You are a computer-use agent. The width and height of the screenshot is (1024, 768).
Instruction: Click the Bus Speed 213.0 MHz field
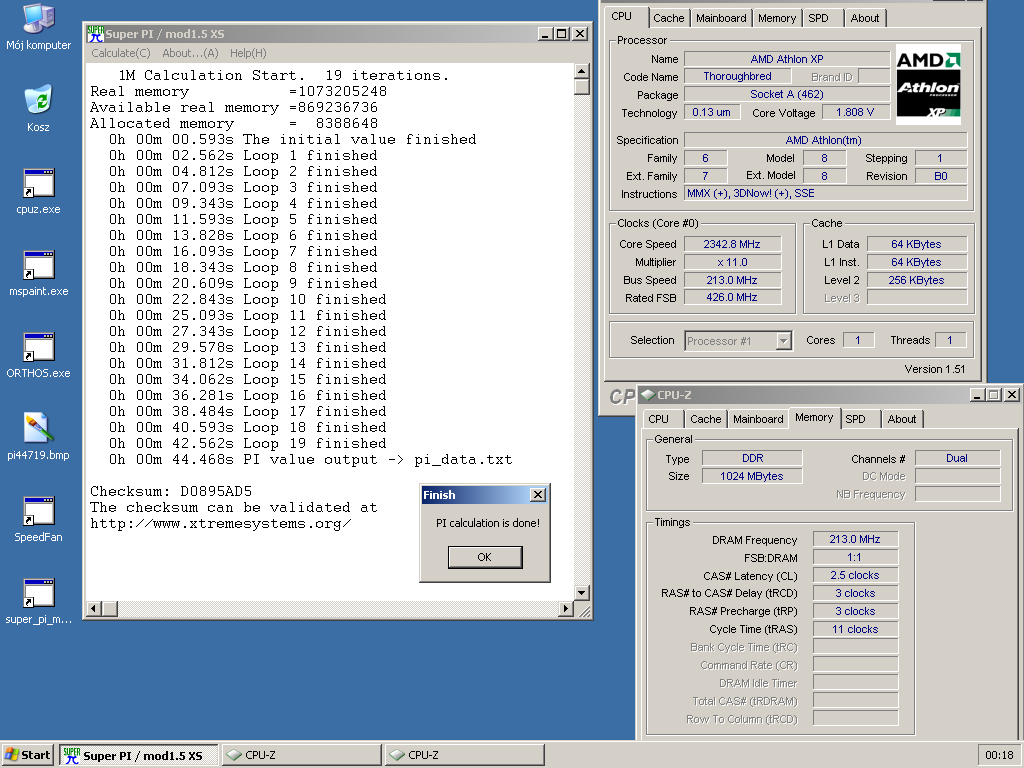pos(732,280)
